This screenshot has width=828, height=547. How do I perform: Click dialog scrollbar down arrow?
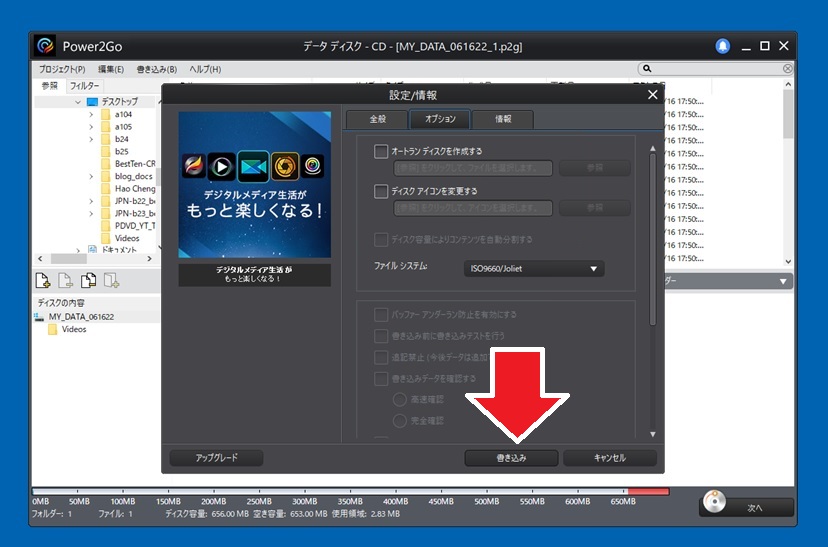pos(653,434)
